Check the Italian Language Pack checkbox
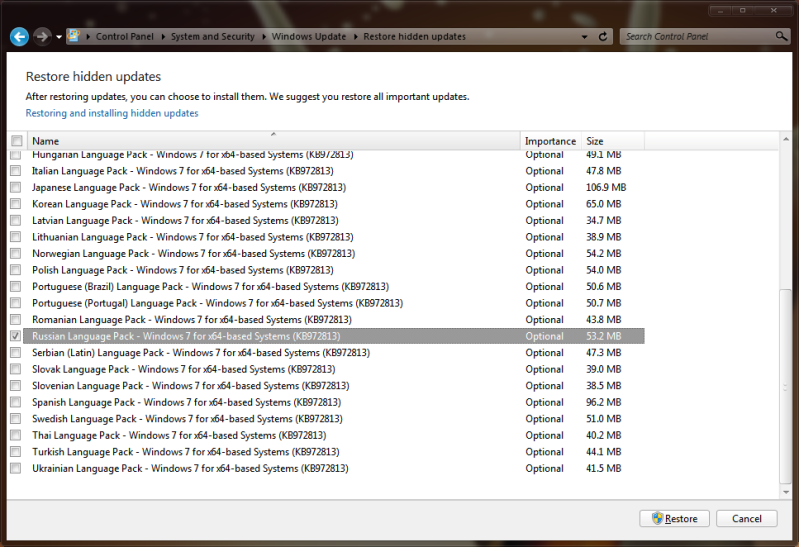Viewport: 799px width, 547px height. pyautogui.click(x=16, y=171)
